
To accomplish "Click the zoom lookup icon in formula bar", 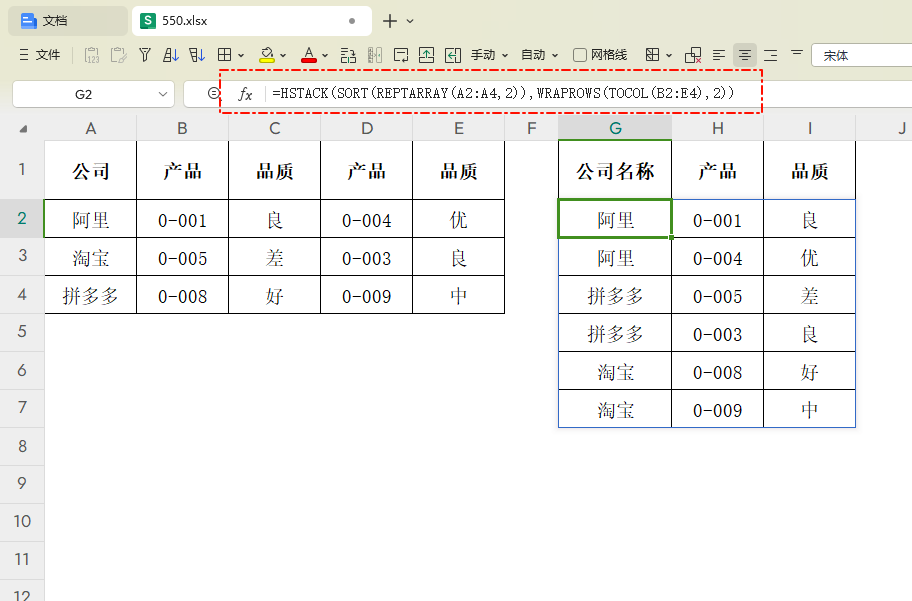I will tap(213, 93).
